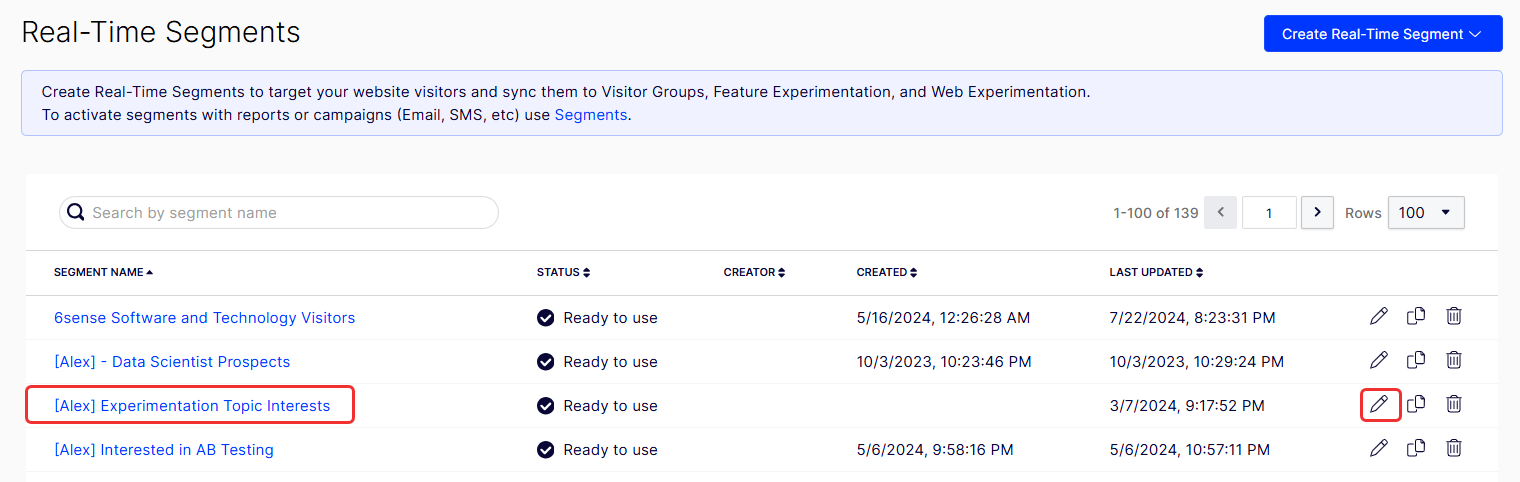This screenshot has height=482, width=1520.
Task: Sort segments by Last Updated column
Action: pyautogui.click(x=1156, y=272)
